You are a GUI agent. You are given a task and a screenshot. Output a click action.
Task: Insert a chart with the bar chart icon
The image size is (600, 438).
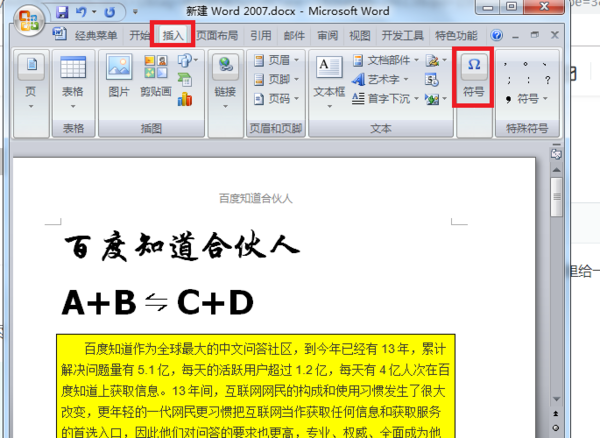pyautogui.click(x=185, y=99)
